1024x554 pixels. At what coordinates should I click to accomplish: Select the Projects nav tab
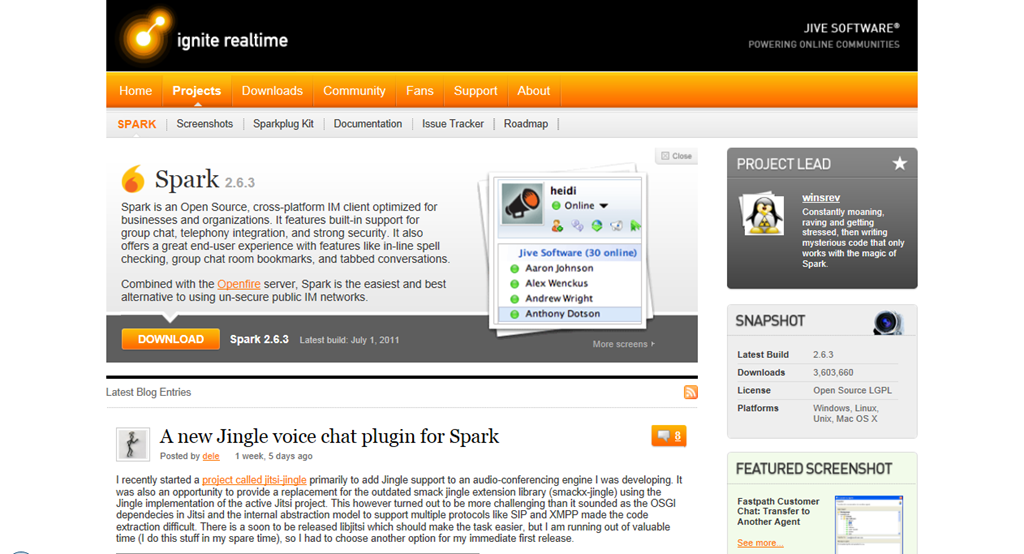197,91
